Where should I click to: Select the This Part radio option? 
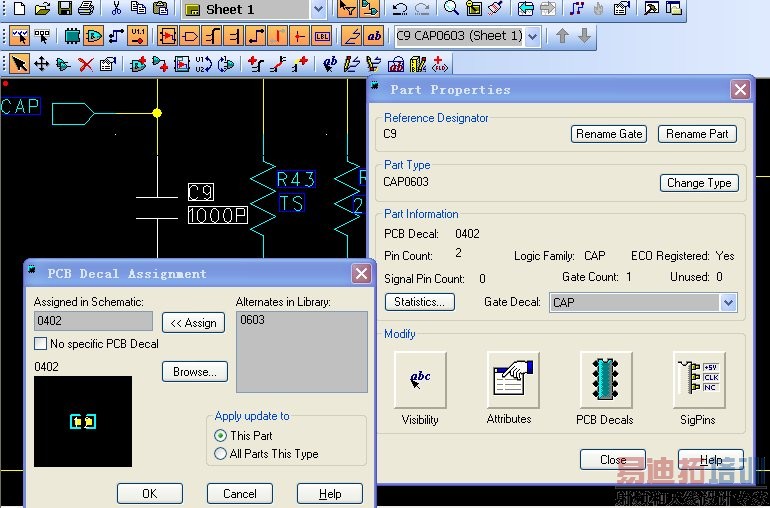tap(220, 436)
